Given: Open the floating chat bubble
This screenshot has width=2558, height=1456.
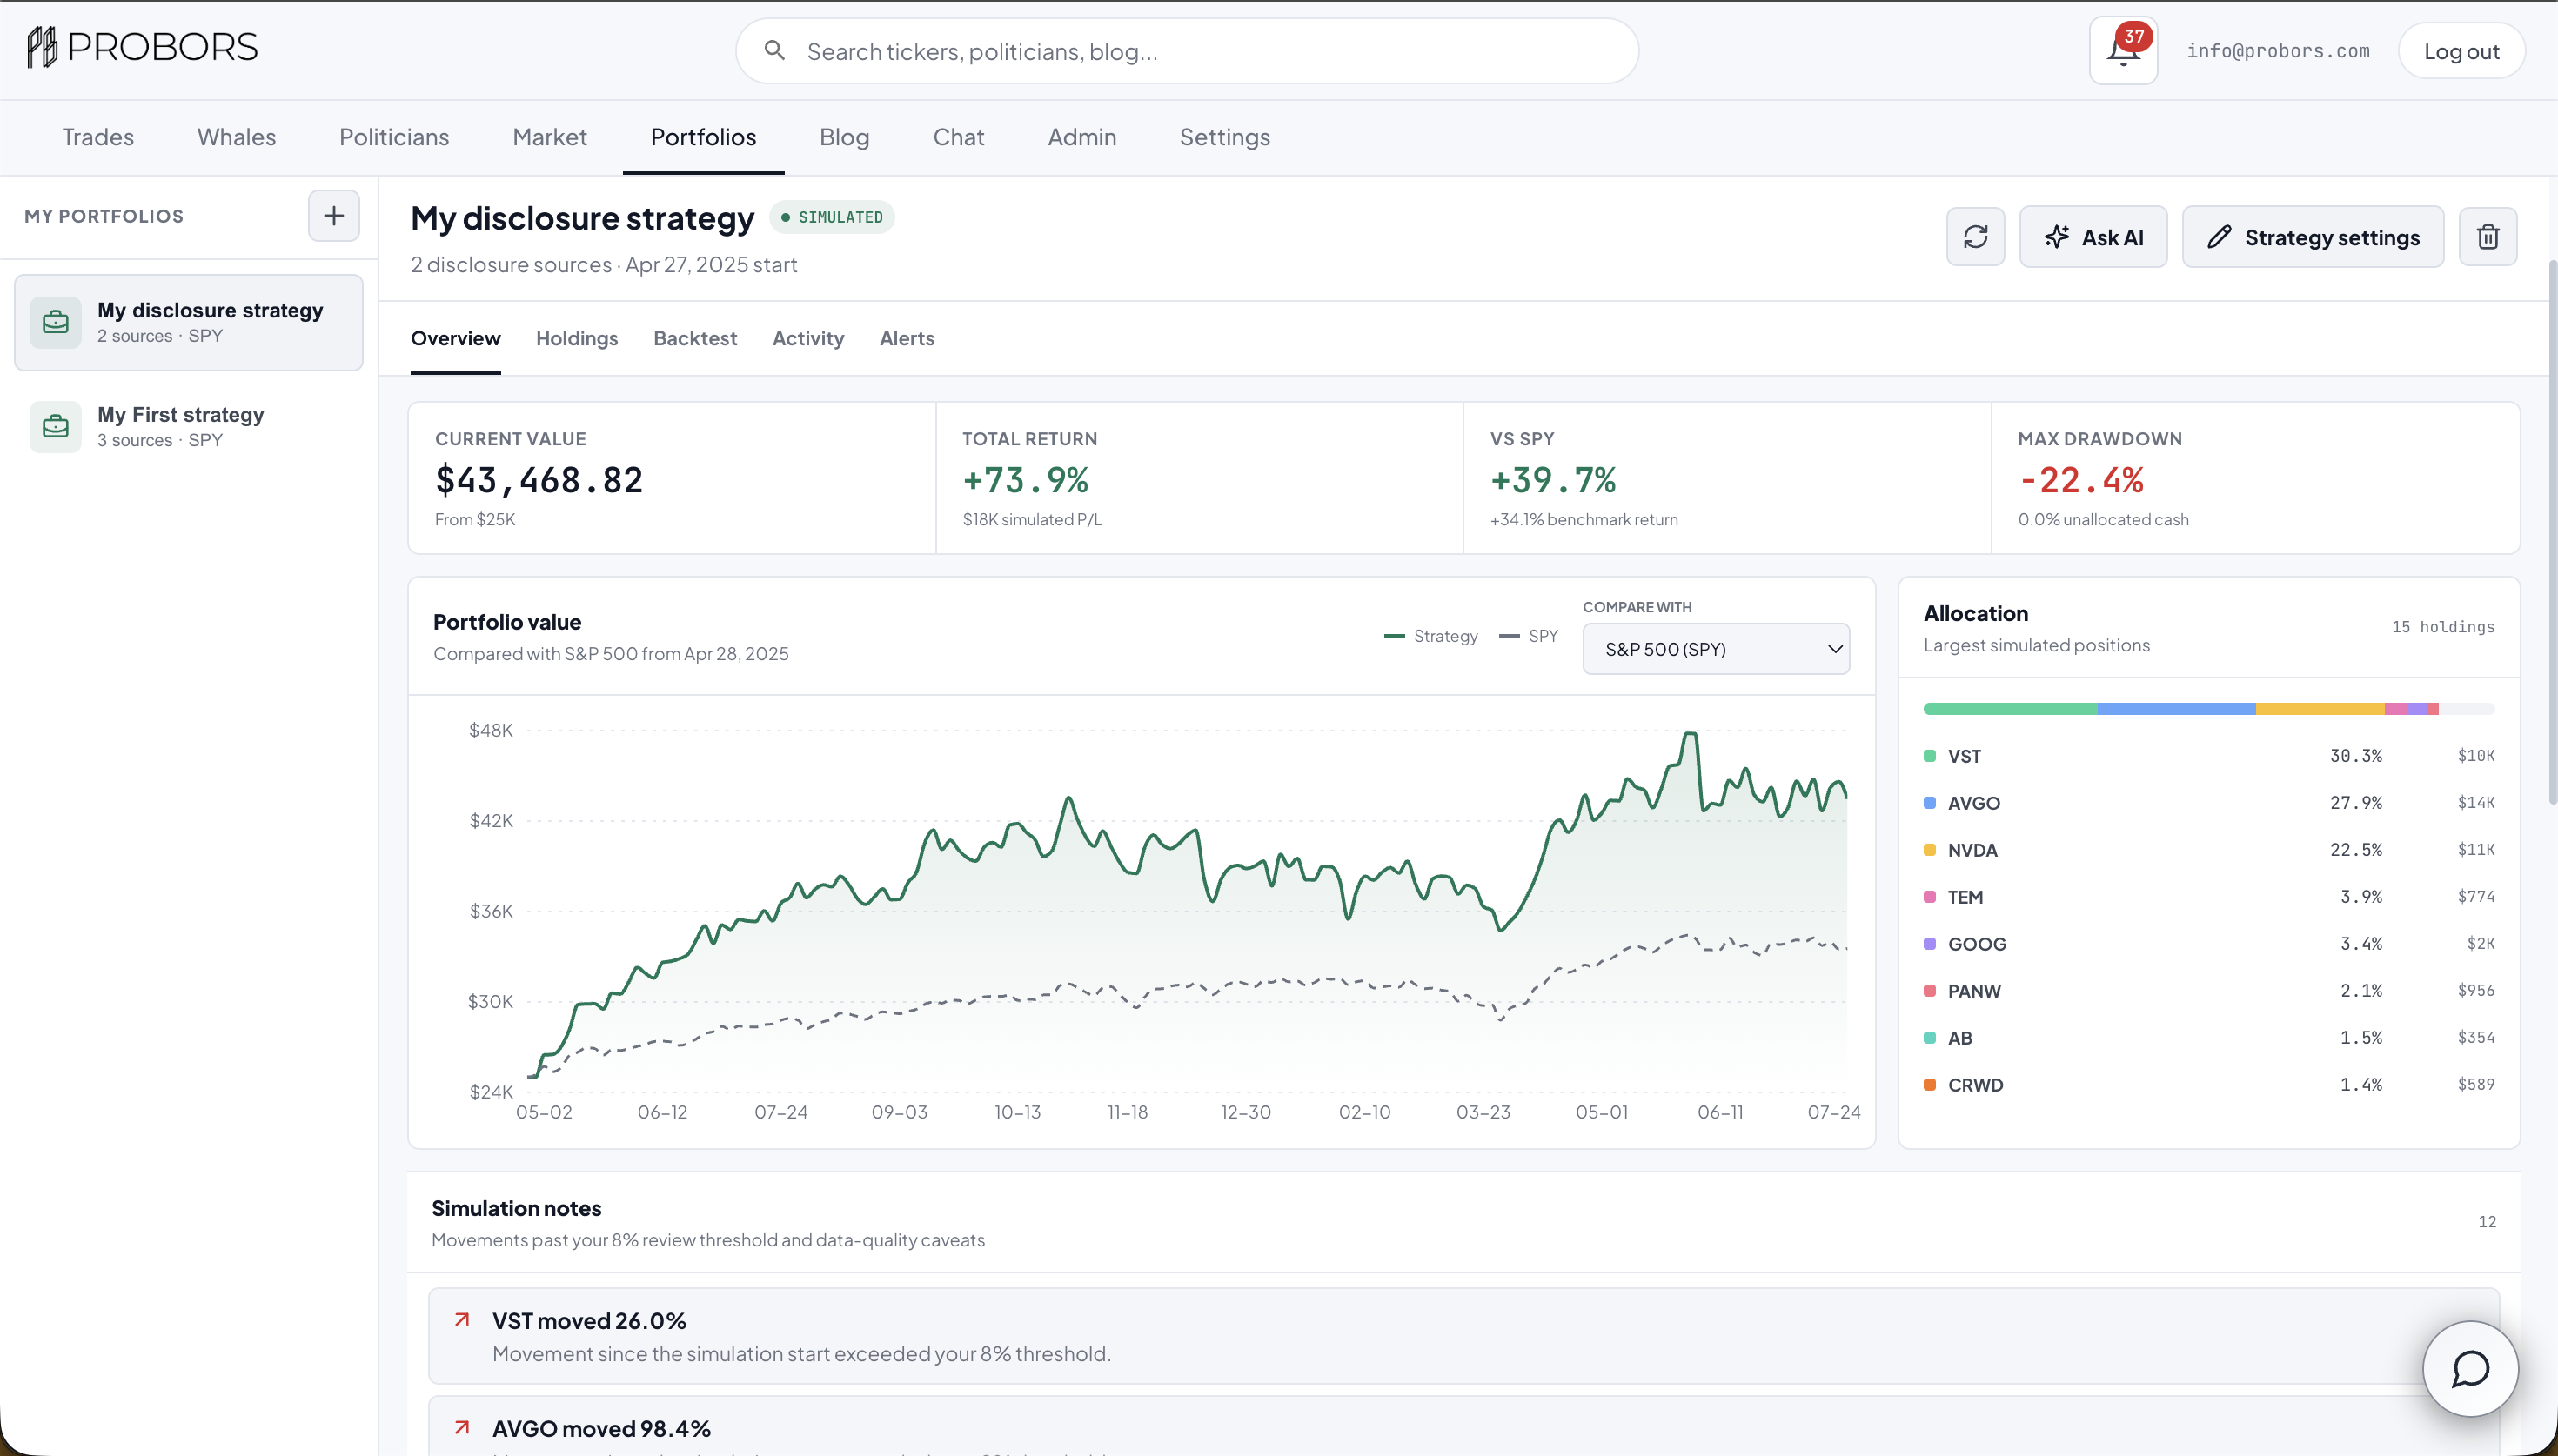Looking at the screenshot, I should (x=2470, y=1368).
